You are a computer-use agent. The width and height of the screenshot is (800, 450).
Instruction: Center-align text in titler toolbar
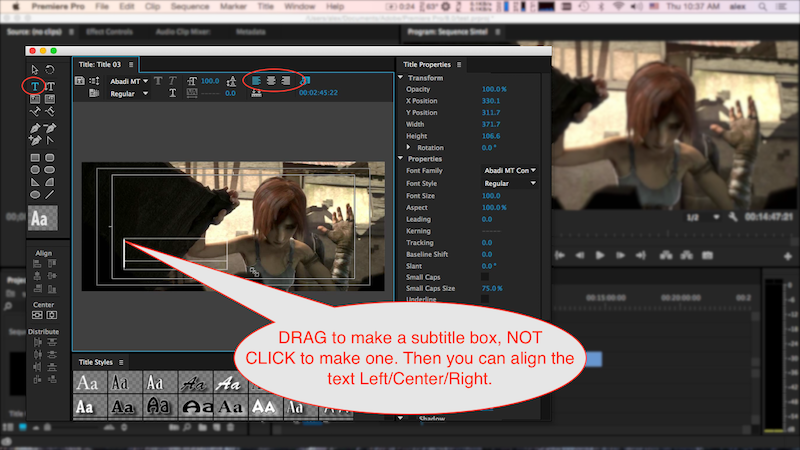tap(271, 81)
